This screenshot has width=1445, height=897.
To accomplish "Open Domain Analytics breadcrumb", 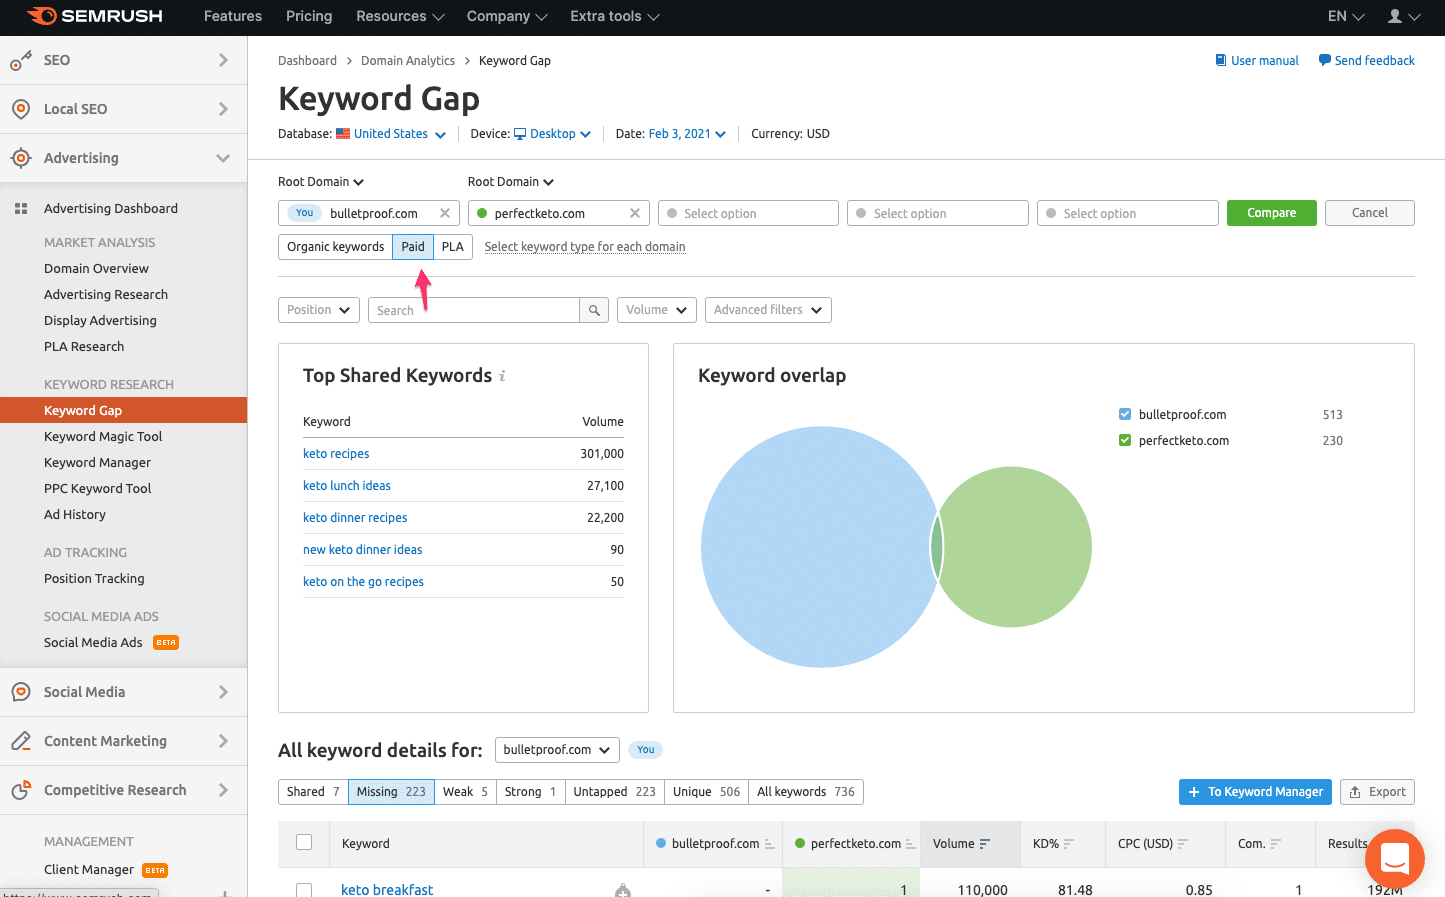I will tap(408, 61).
